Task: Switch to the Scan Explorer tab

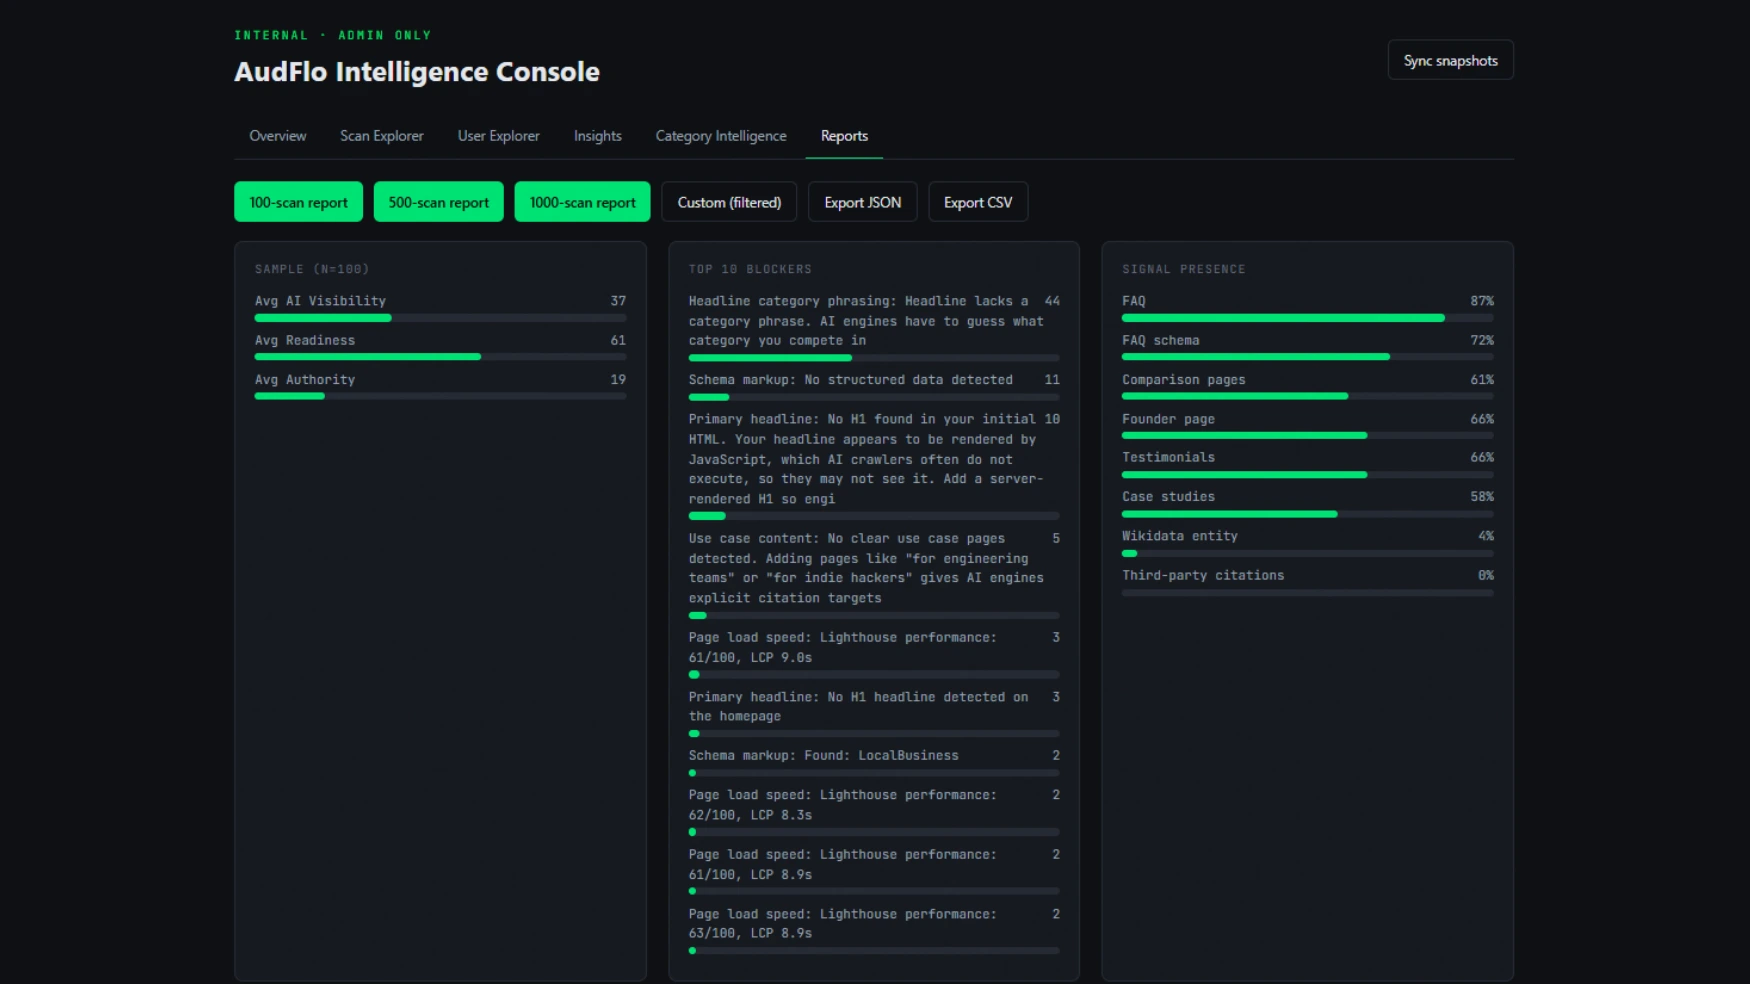Action: pos(381,136)
